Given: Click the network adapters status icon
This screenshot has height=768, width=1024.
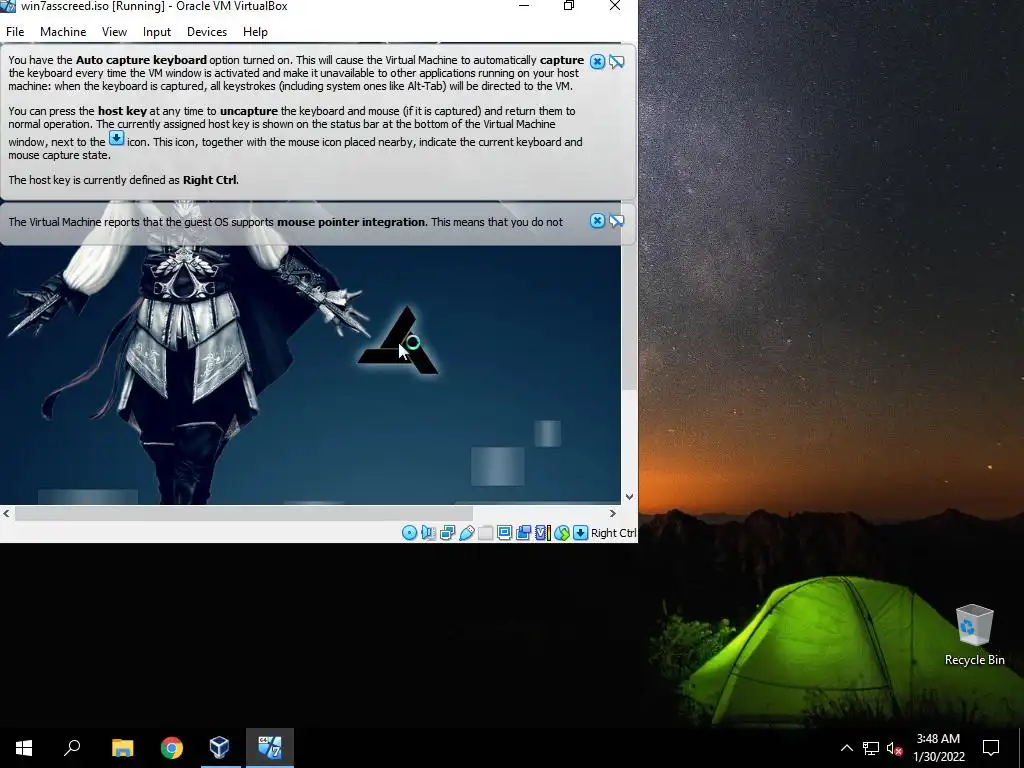Looking at the screenshot, I should tap(447, 533).
